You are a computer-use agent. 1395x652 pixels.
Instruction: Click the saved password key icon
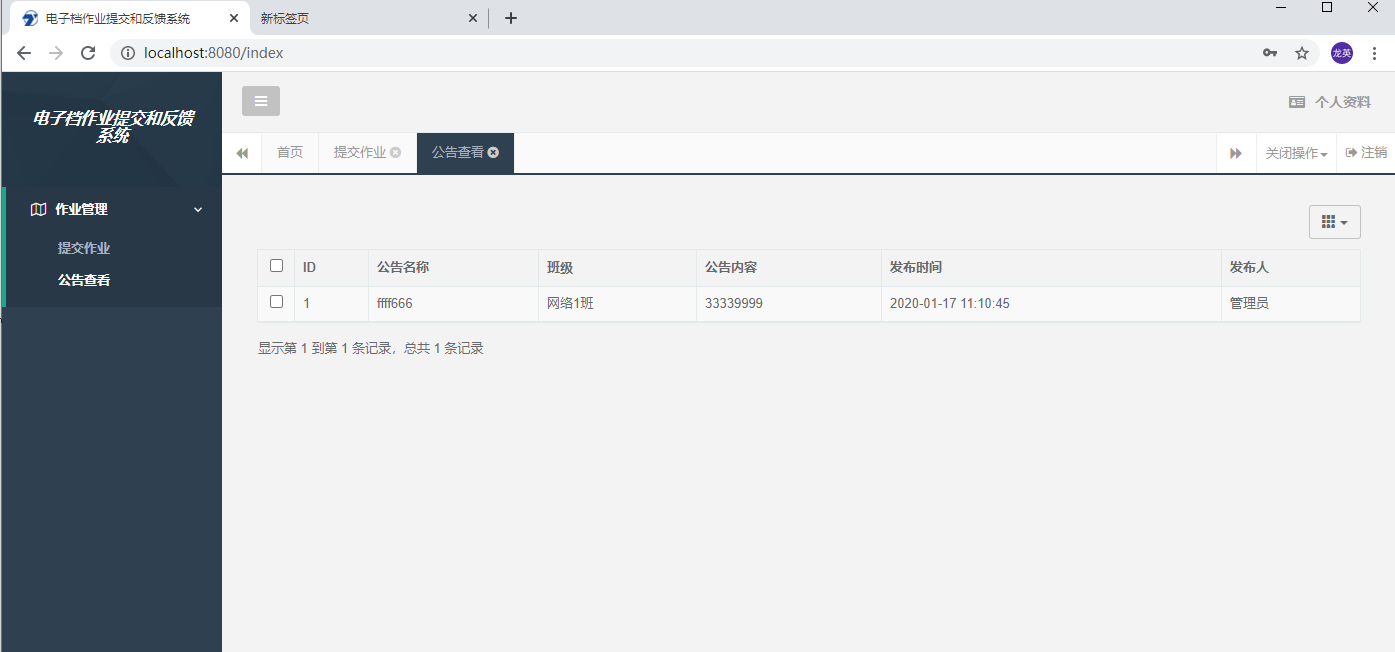(1270, 53)
